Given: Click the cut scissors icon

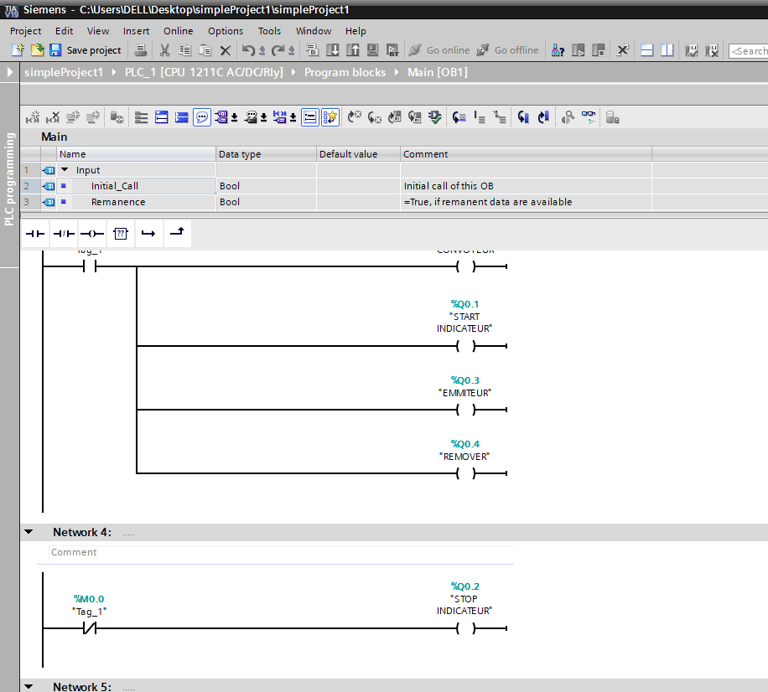Looking at the screenshot, I should (164, 50).
